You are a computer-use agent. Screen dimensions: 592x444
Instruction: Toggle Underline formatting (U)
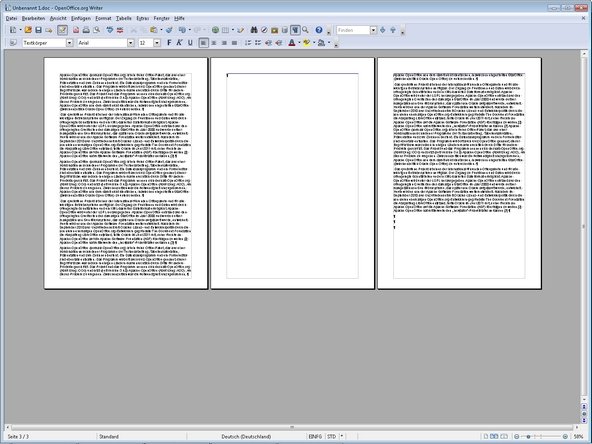[190, 43]
